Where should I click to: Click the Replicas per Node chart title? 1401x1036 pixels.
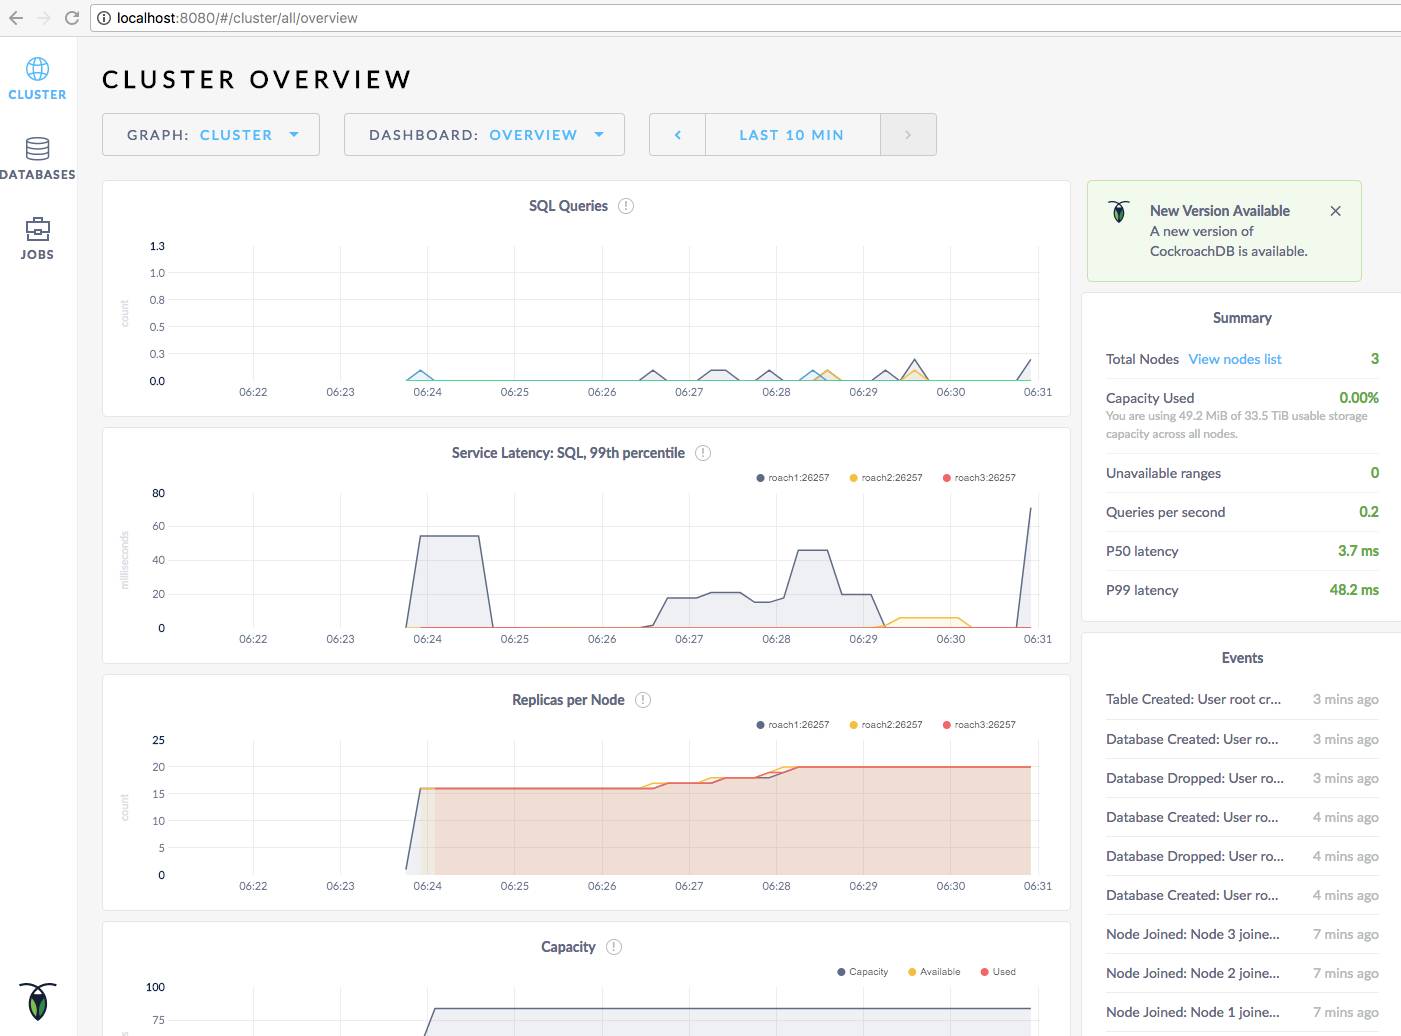tap(568, 700)
